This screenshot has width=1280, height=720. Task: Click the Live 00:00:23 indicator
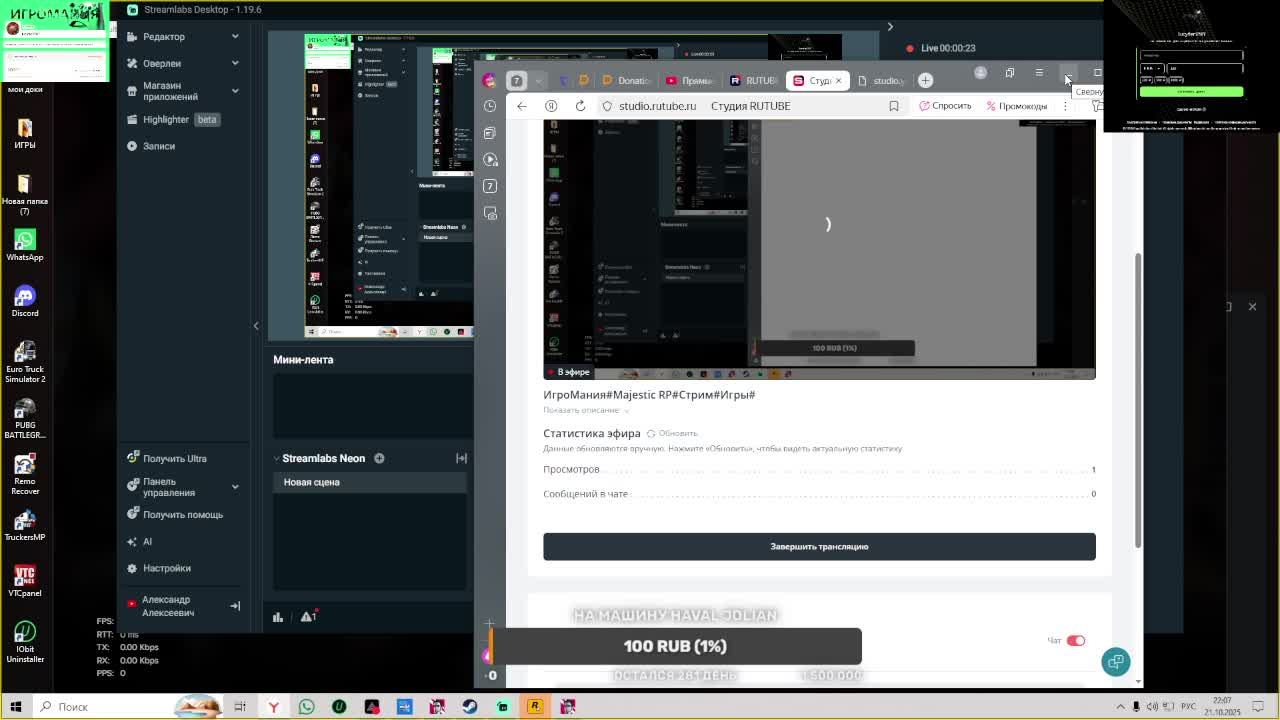940,48
